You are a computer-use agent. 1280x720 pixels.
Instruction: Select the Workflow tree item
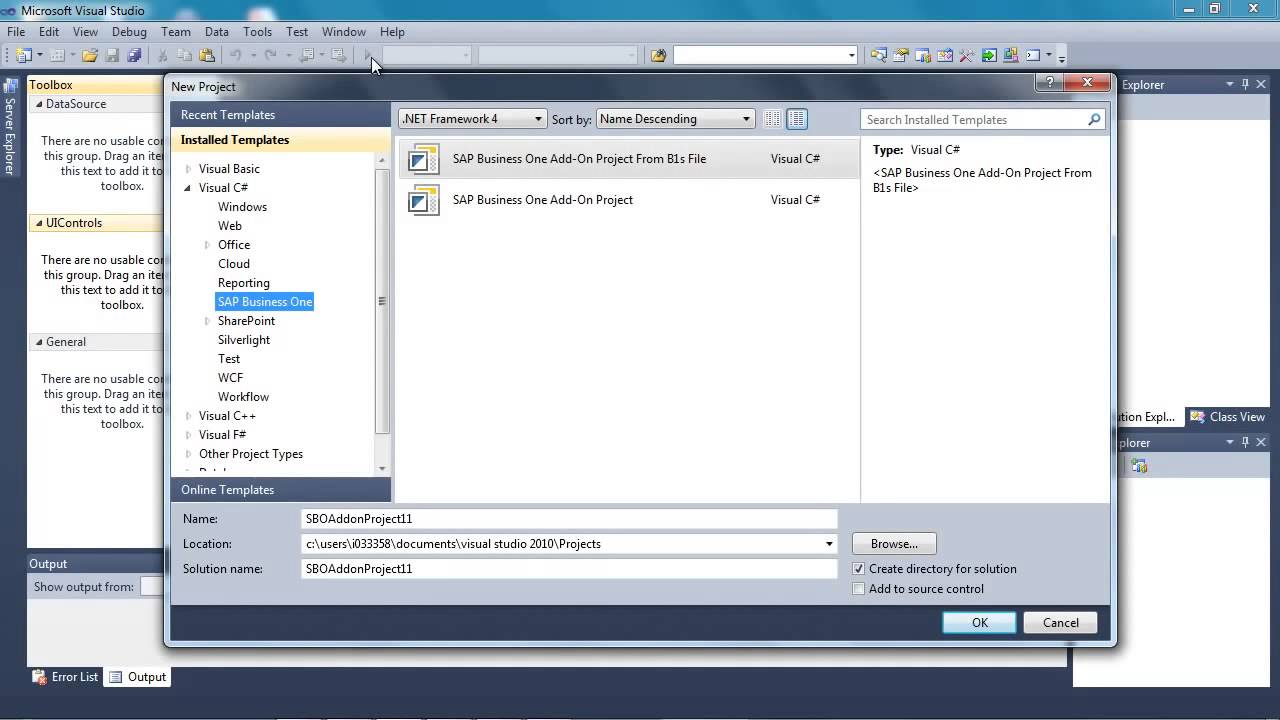[243, 397]
